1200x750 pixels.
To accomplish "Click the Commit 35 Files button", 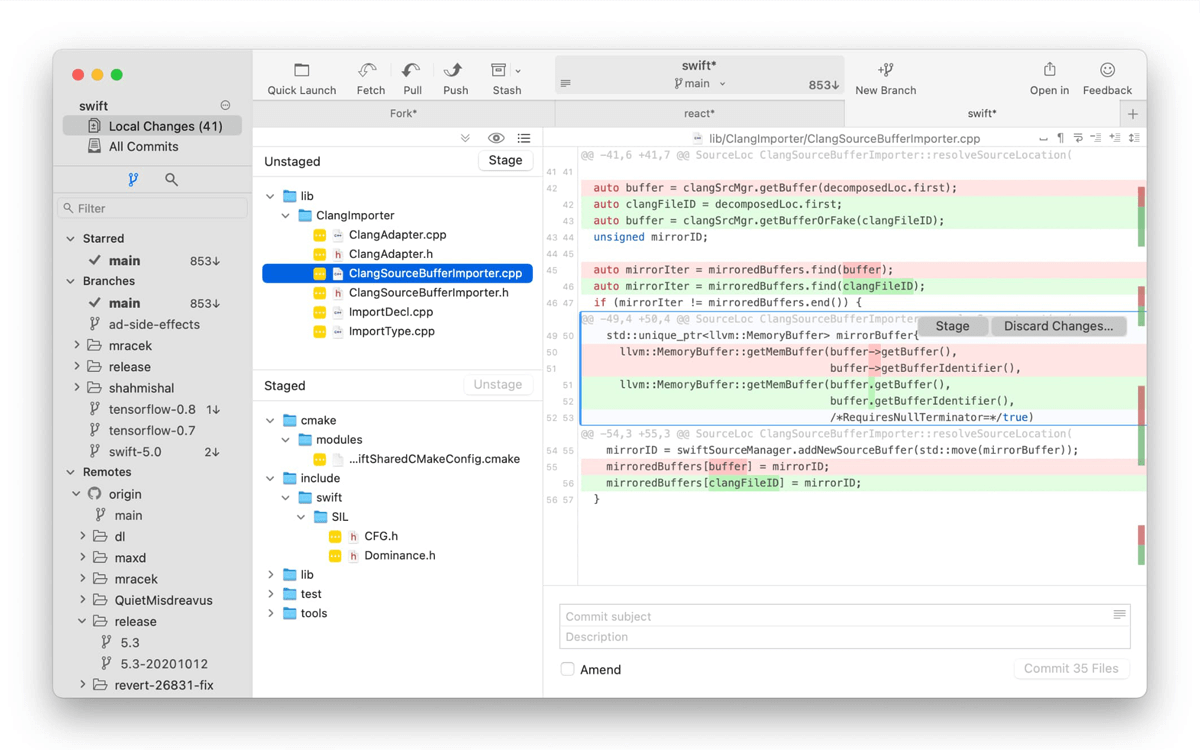I will pos(1071,668).
